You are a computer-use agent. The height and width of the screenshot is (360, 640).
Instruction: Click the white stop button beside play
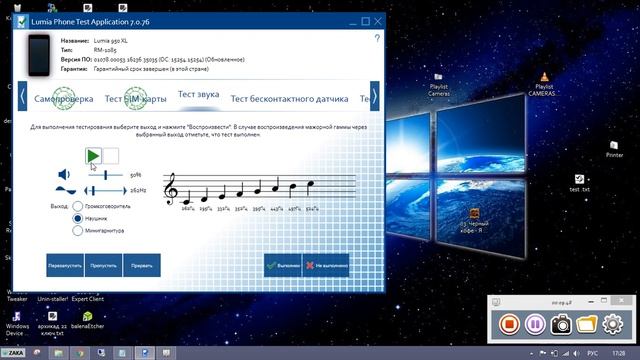point(111,156)
